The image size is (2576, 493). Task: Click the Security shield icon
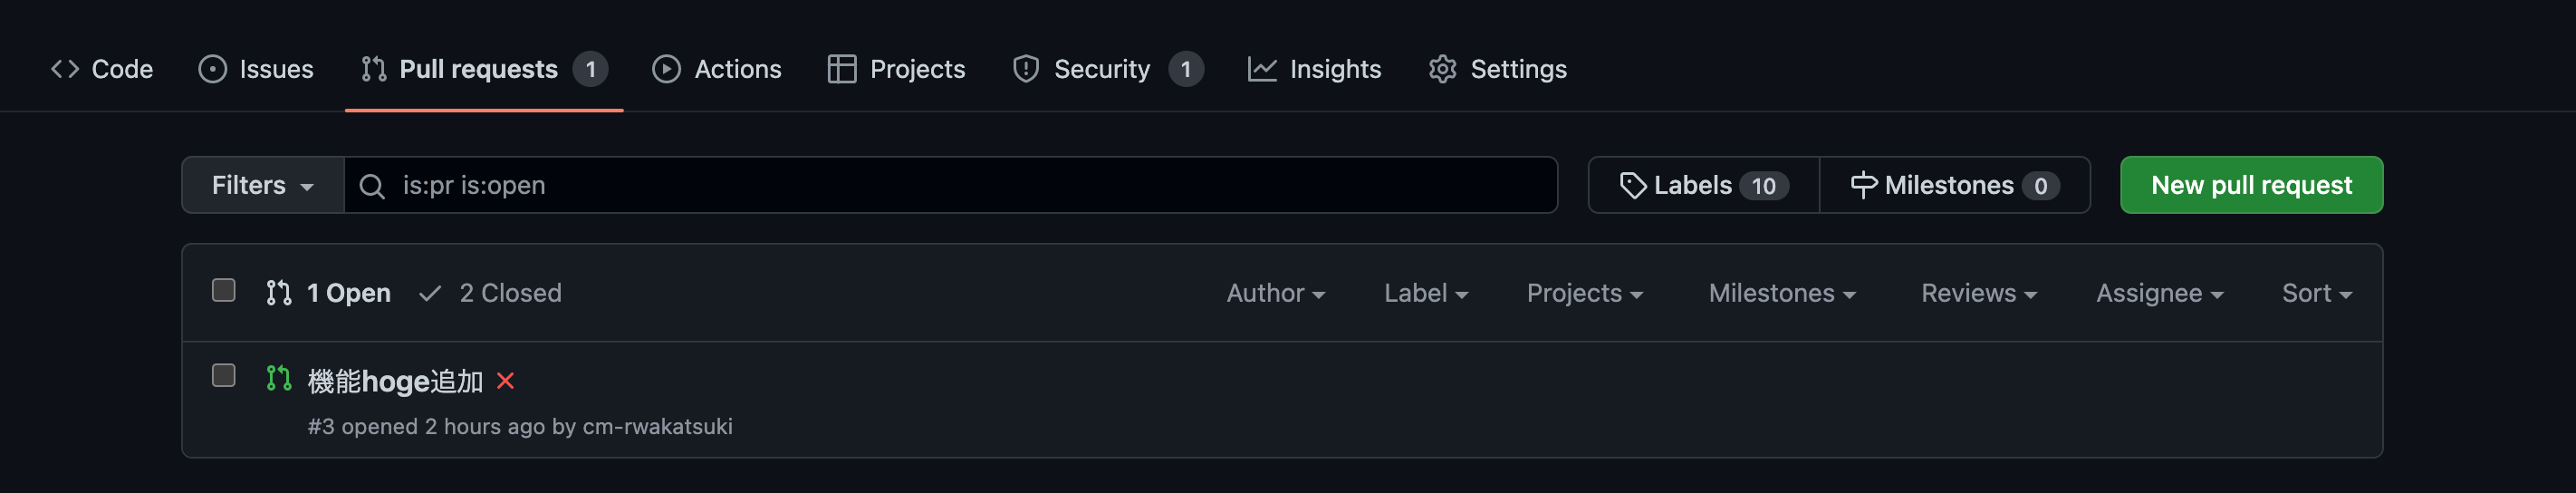point(1025,69)
